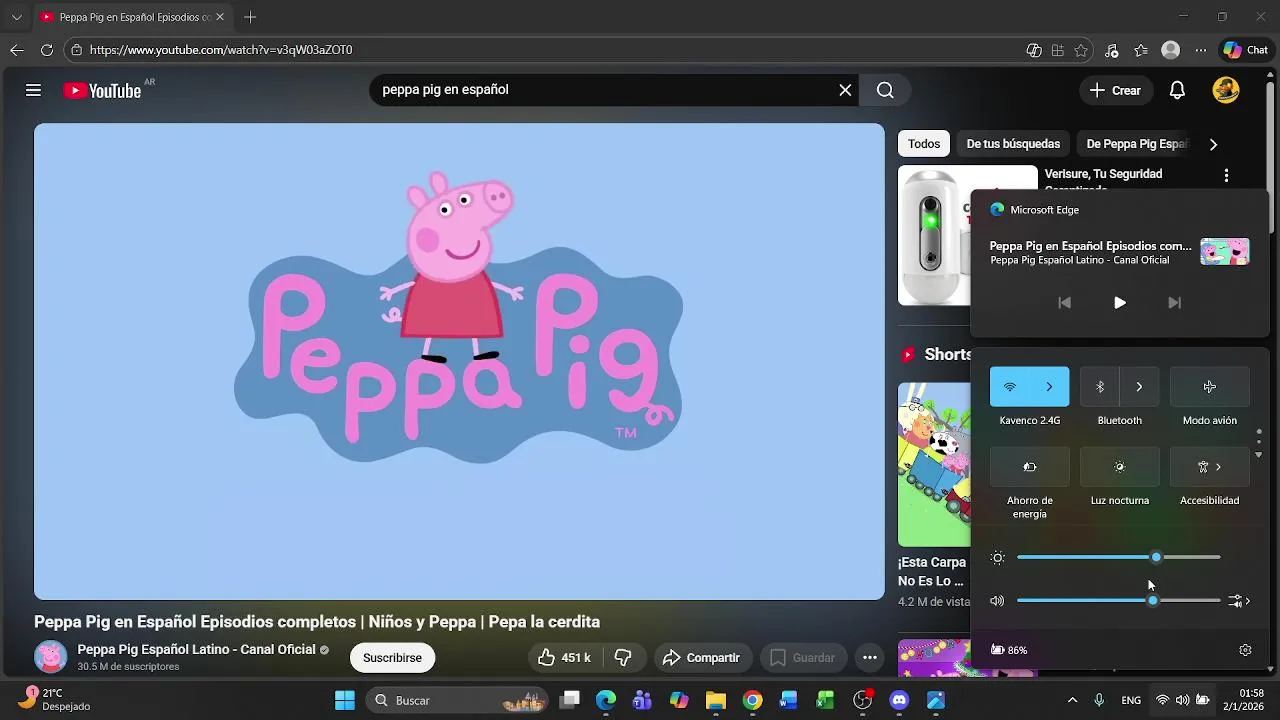The width and height of the screenshot is (1280, 720).
Task: Select De tus búsquedas chip
Action: pos(1013,144)
